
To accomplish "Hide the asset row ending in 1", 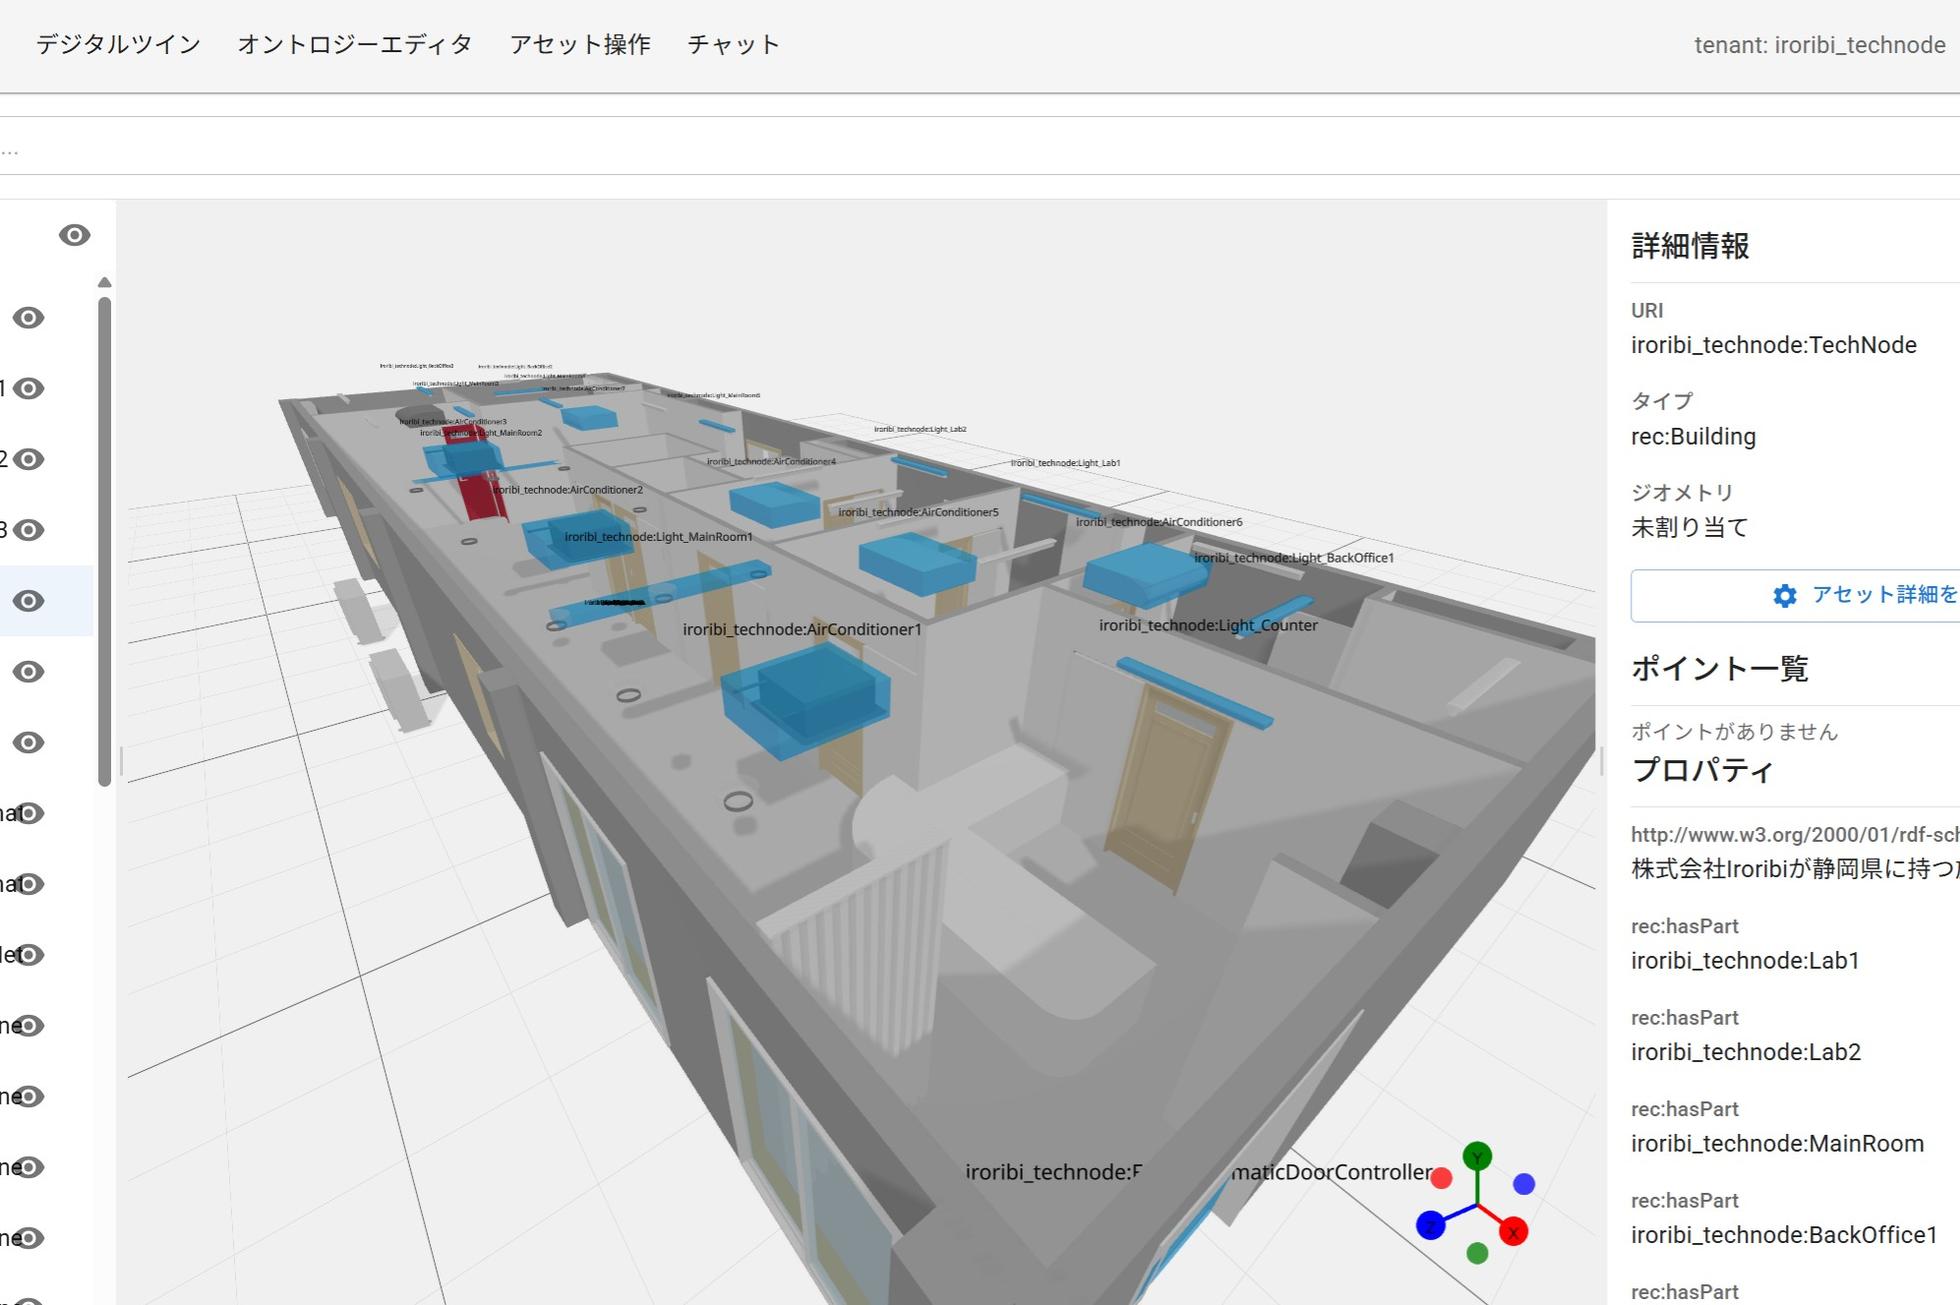I will tap(28, 389).
